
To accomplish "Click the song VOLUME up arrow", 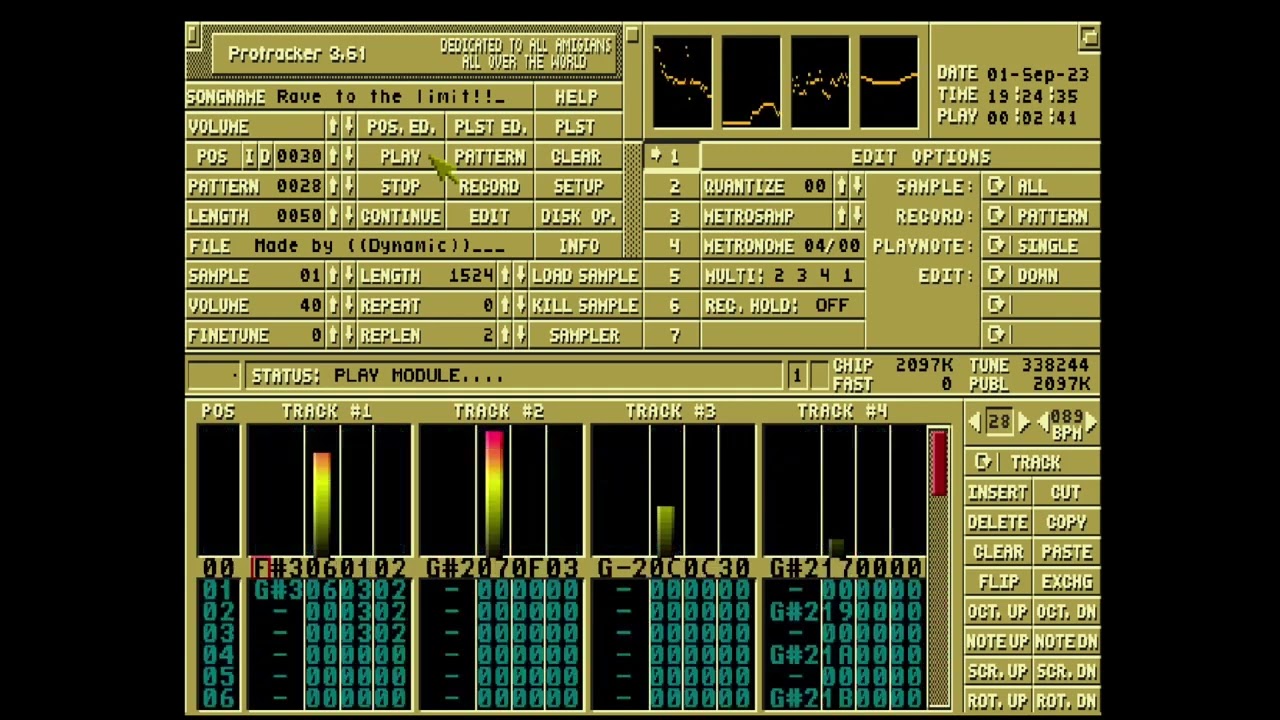I will point(332,127).
